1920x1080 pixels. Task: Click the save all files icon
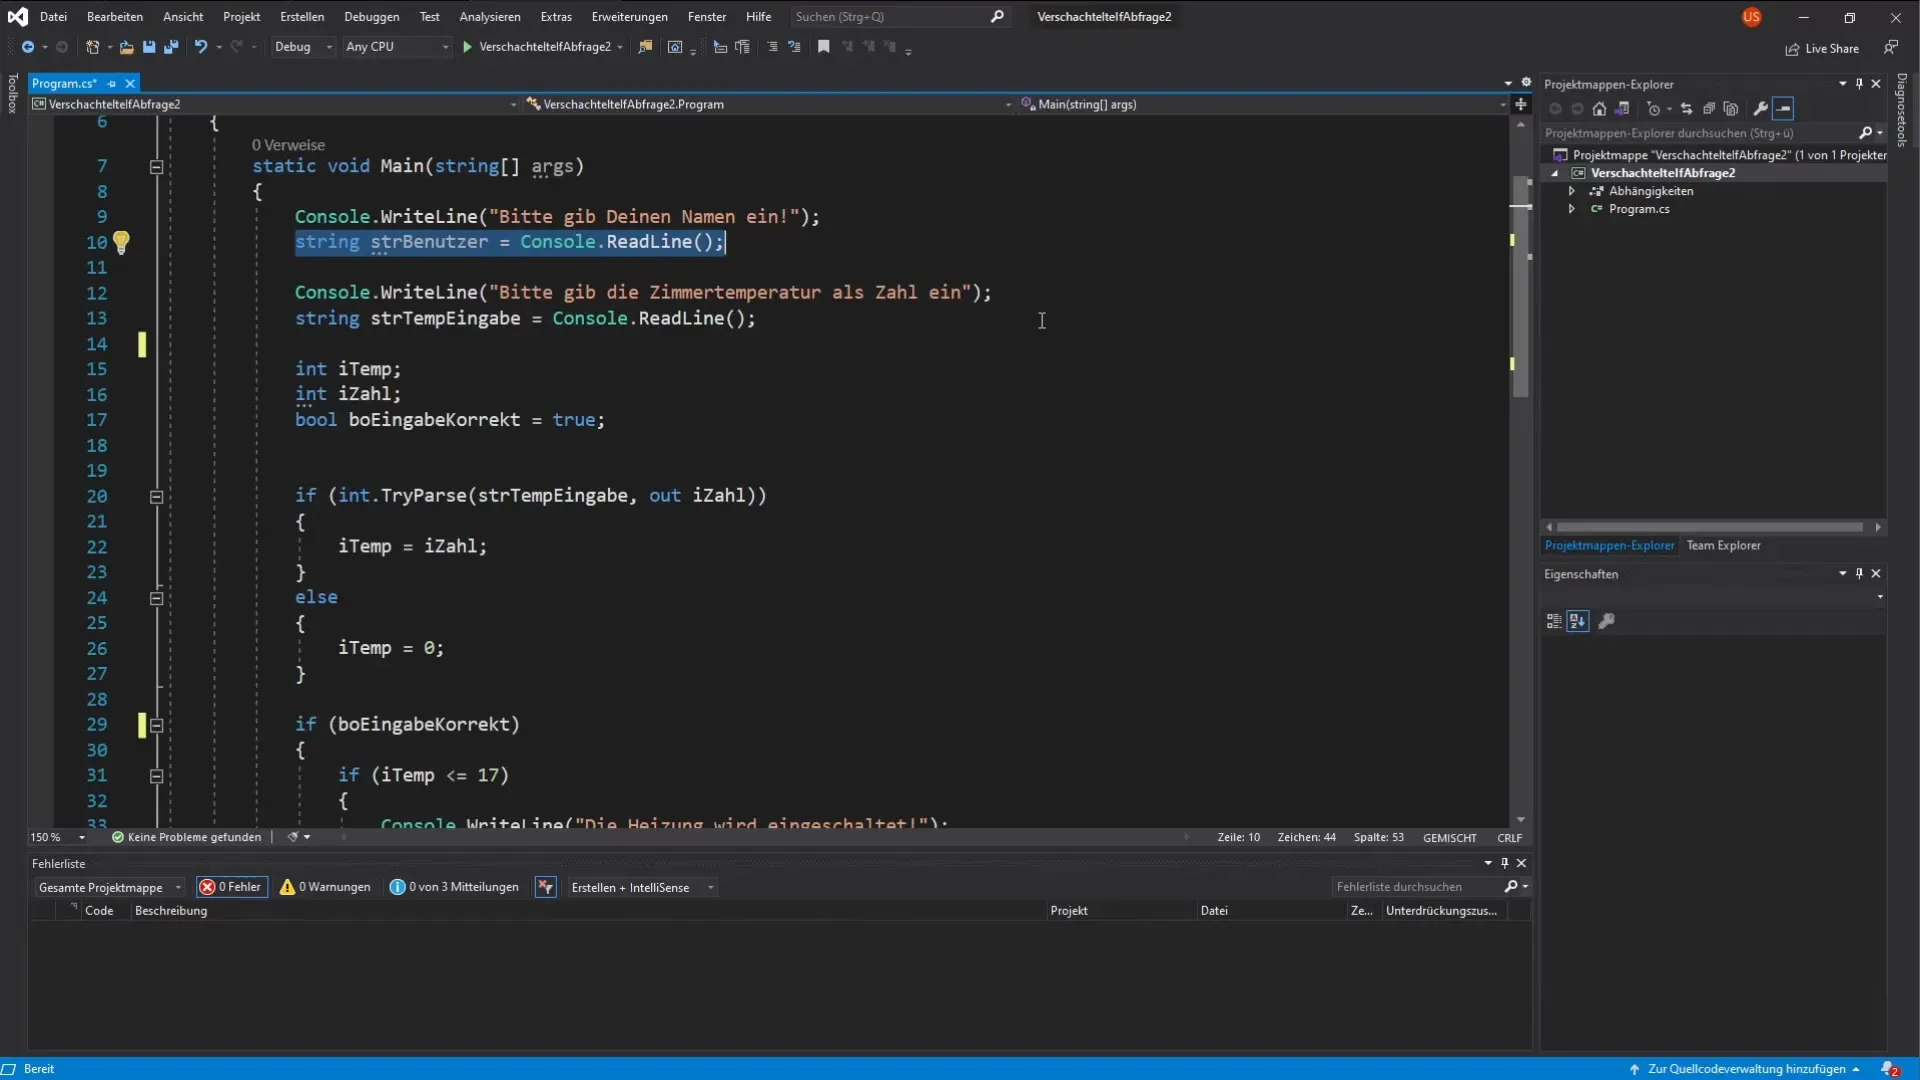pos(171,47)
